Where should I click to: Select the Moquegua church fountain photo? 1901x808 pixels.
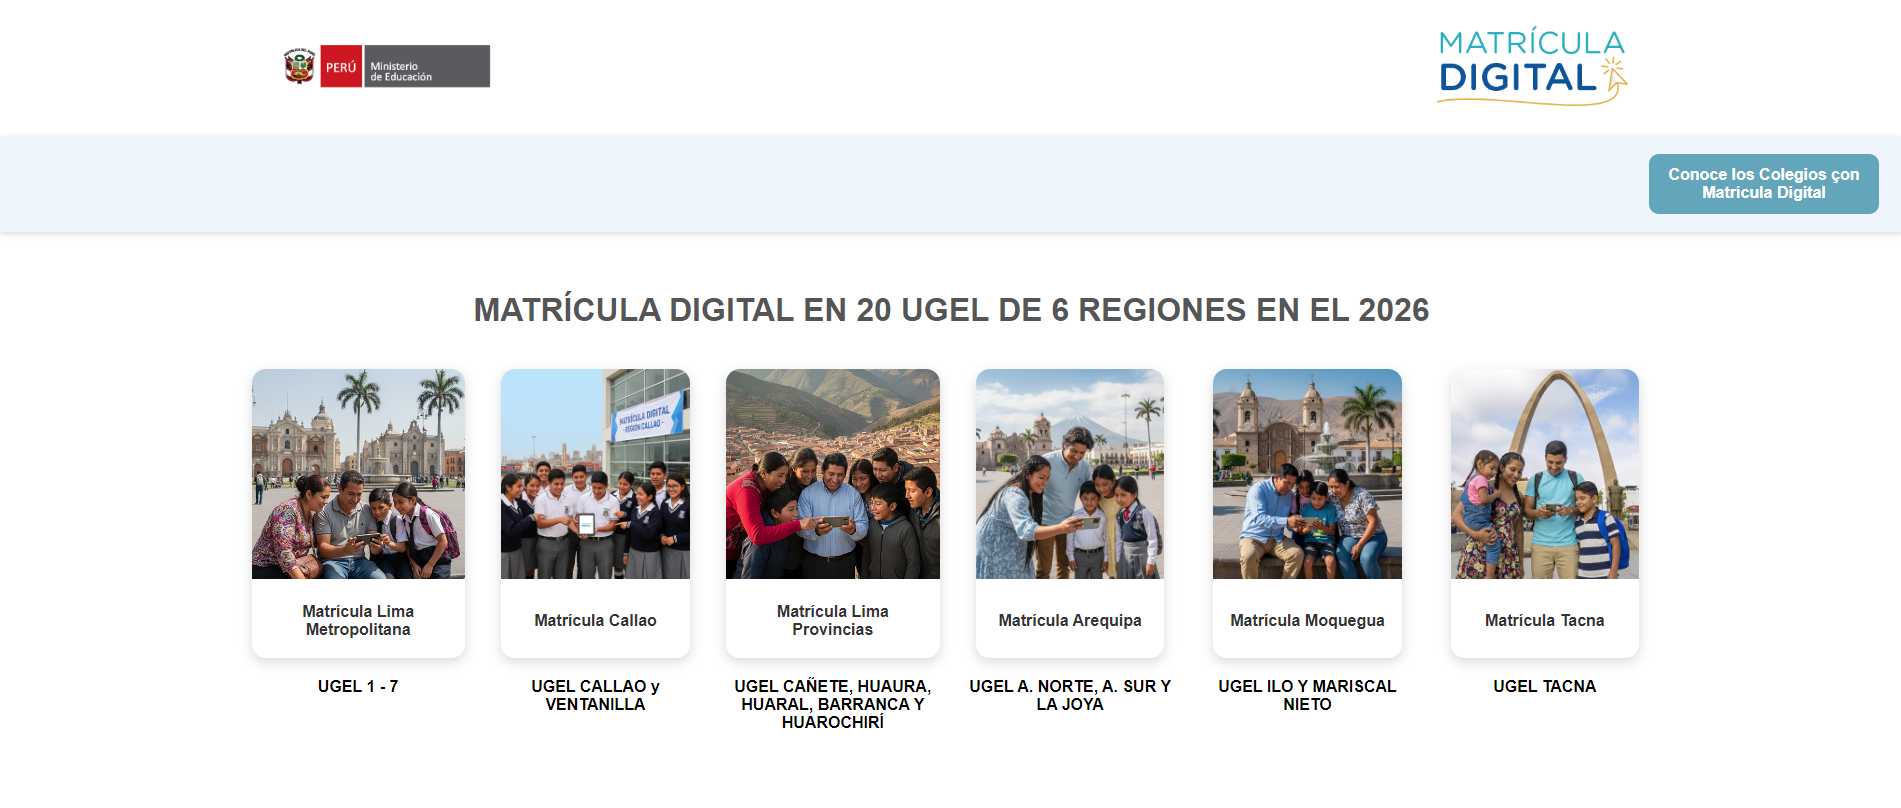pyautogui.click(x=1307, y=474)
